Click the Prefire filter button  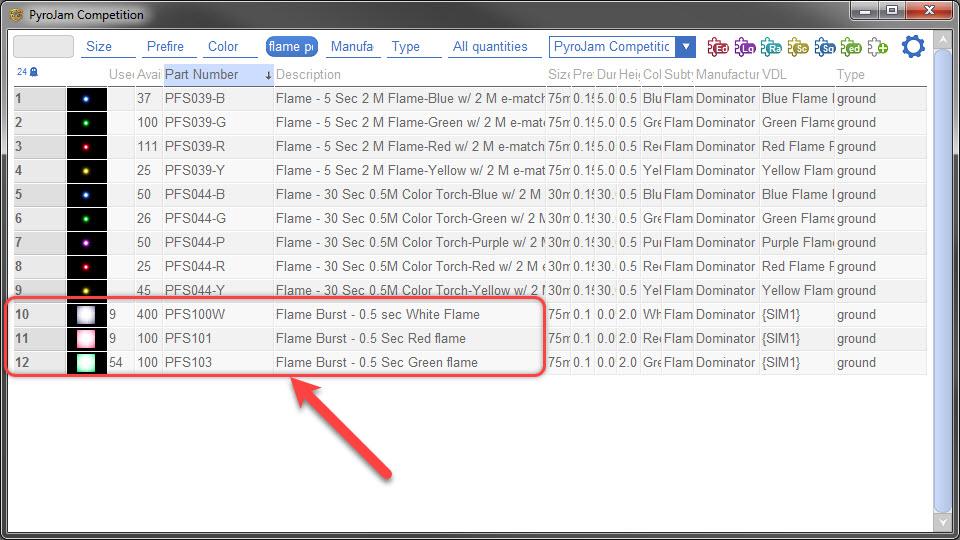click(x=165, y=47)
